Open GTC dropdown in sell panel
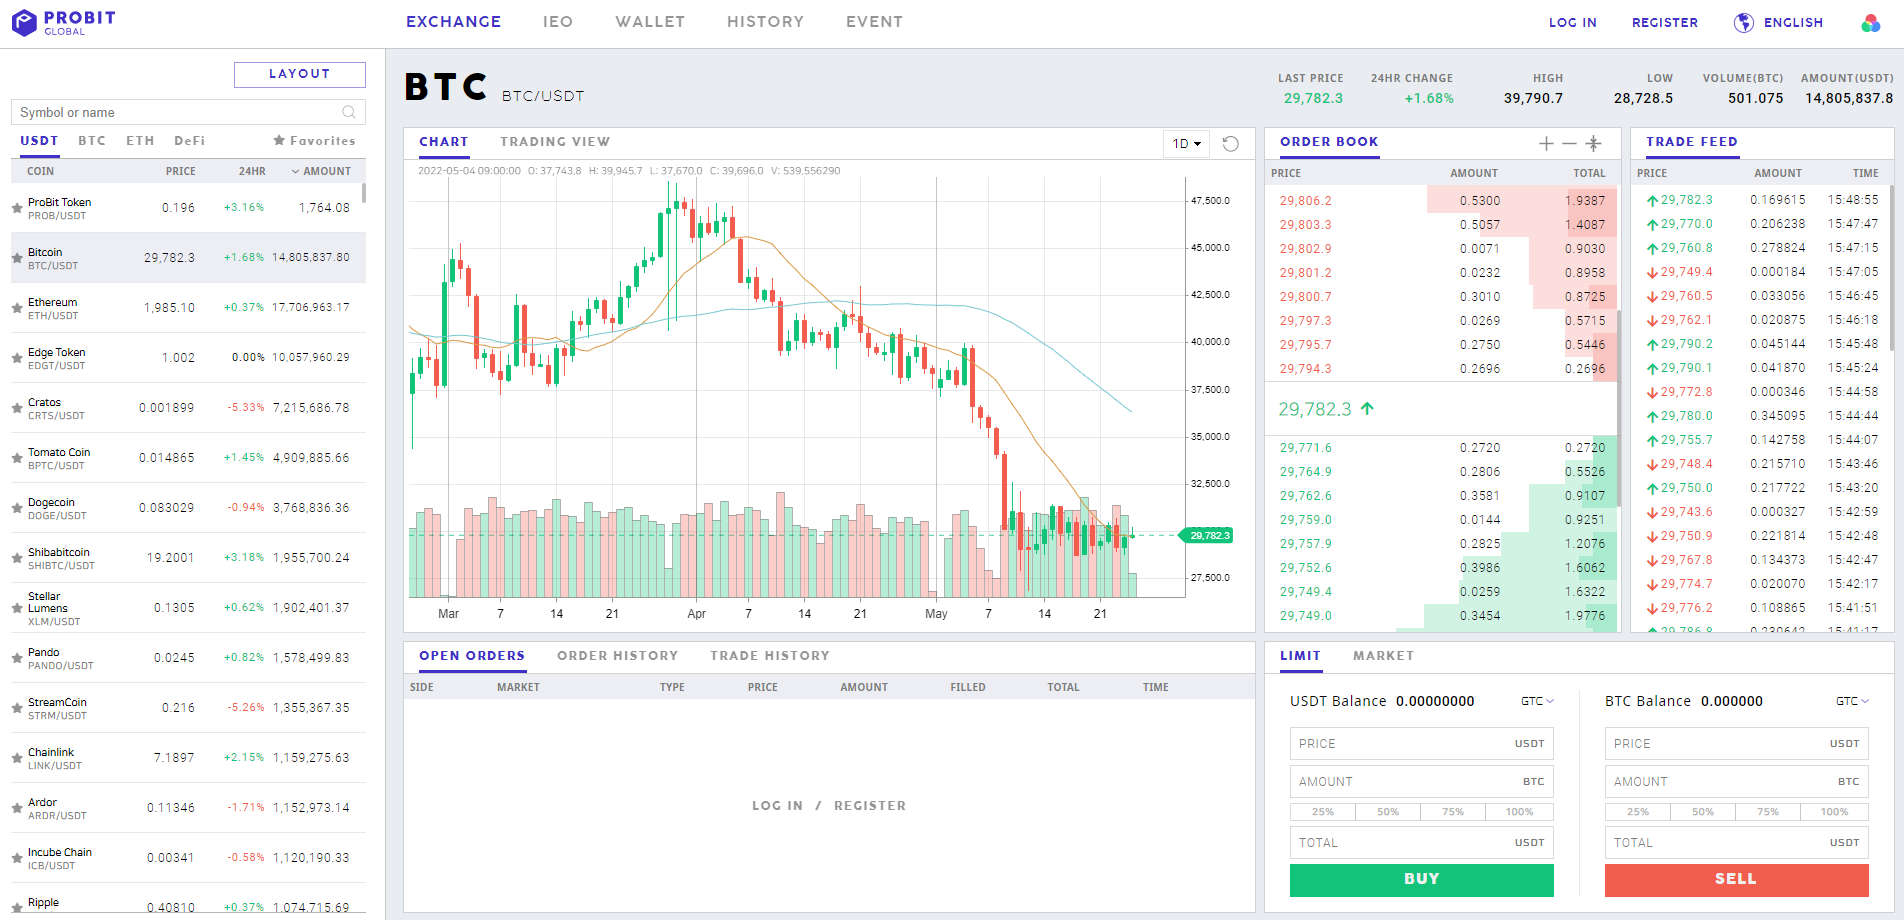 pyautogui.click(x=1852, y=701)
